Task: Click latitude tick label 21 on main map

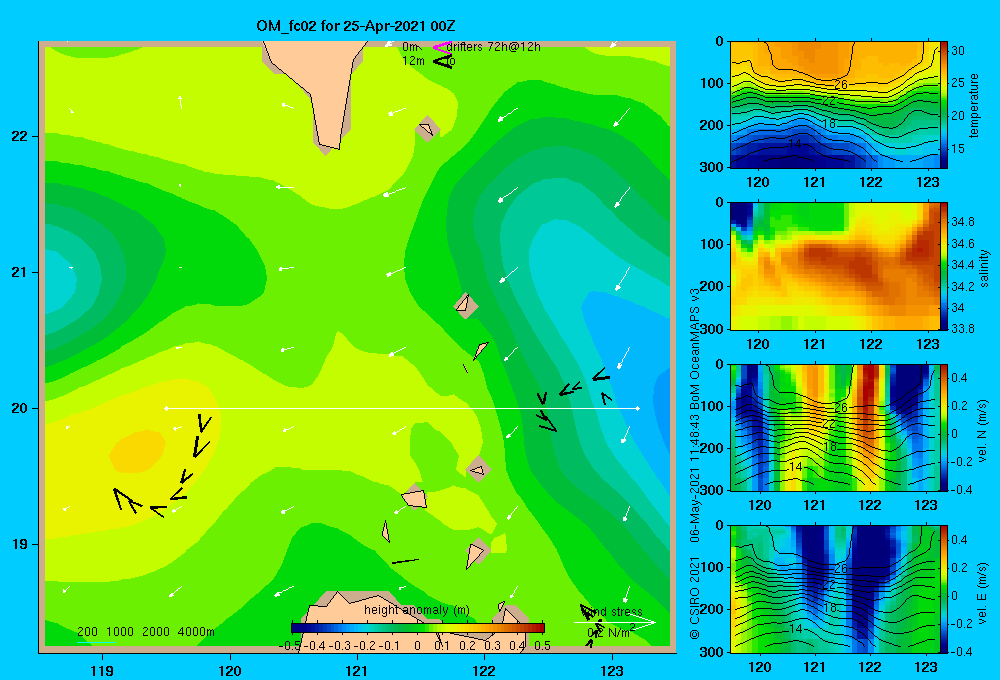Action: [20, 272]
